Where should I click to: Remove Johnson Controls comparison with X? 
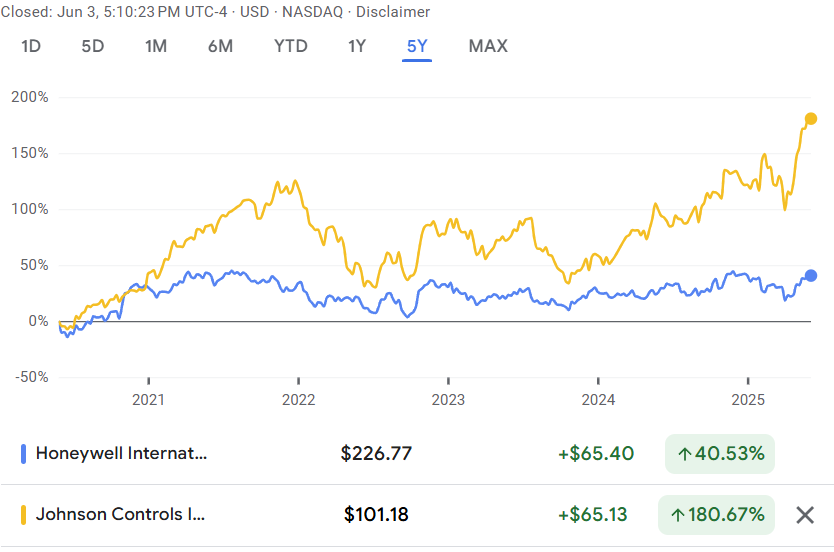click(805, 515)
